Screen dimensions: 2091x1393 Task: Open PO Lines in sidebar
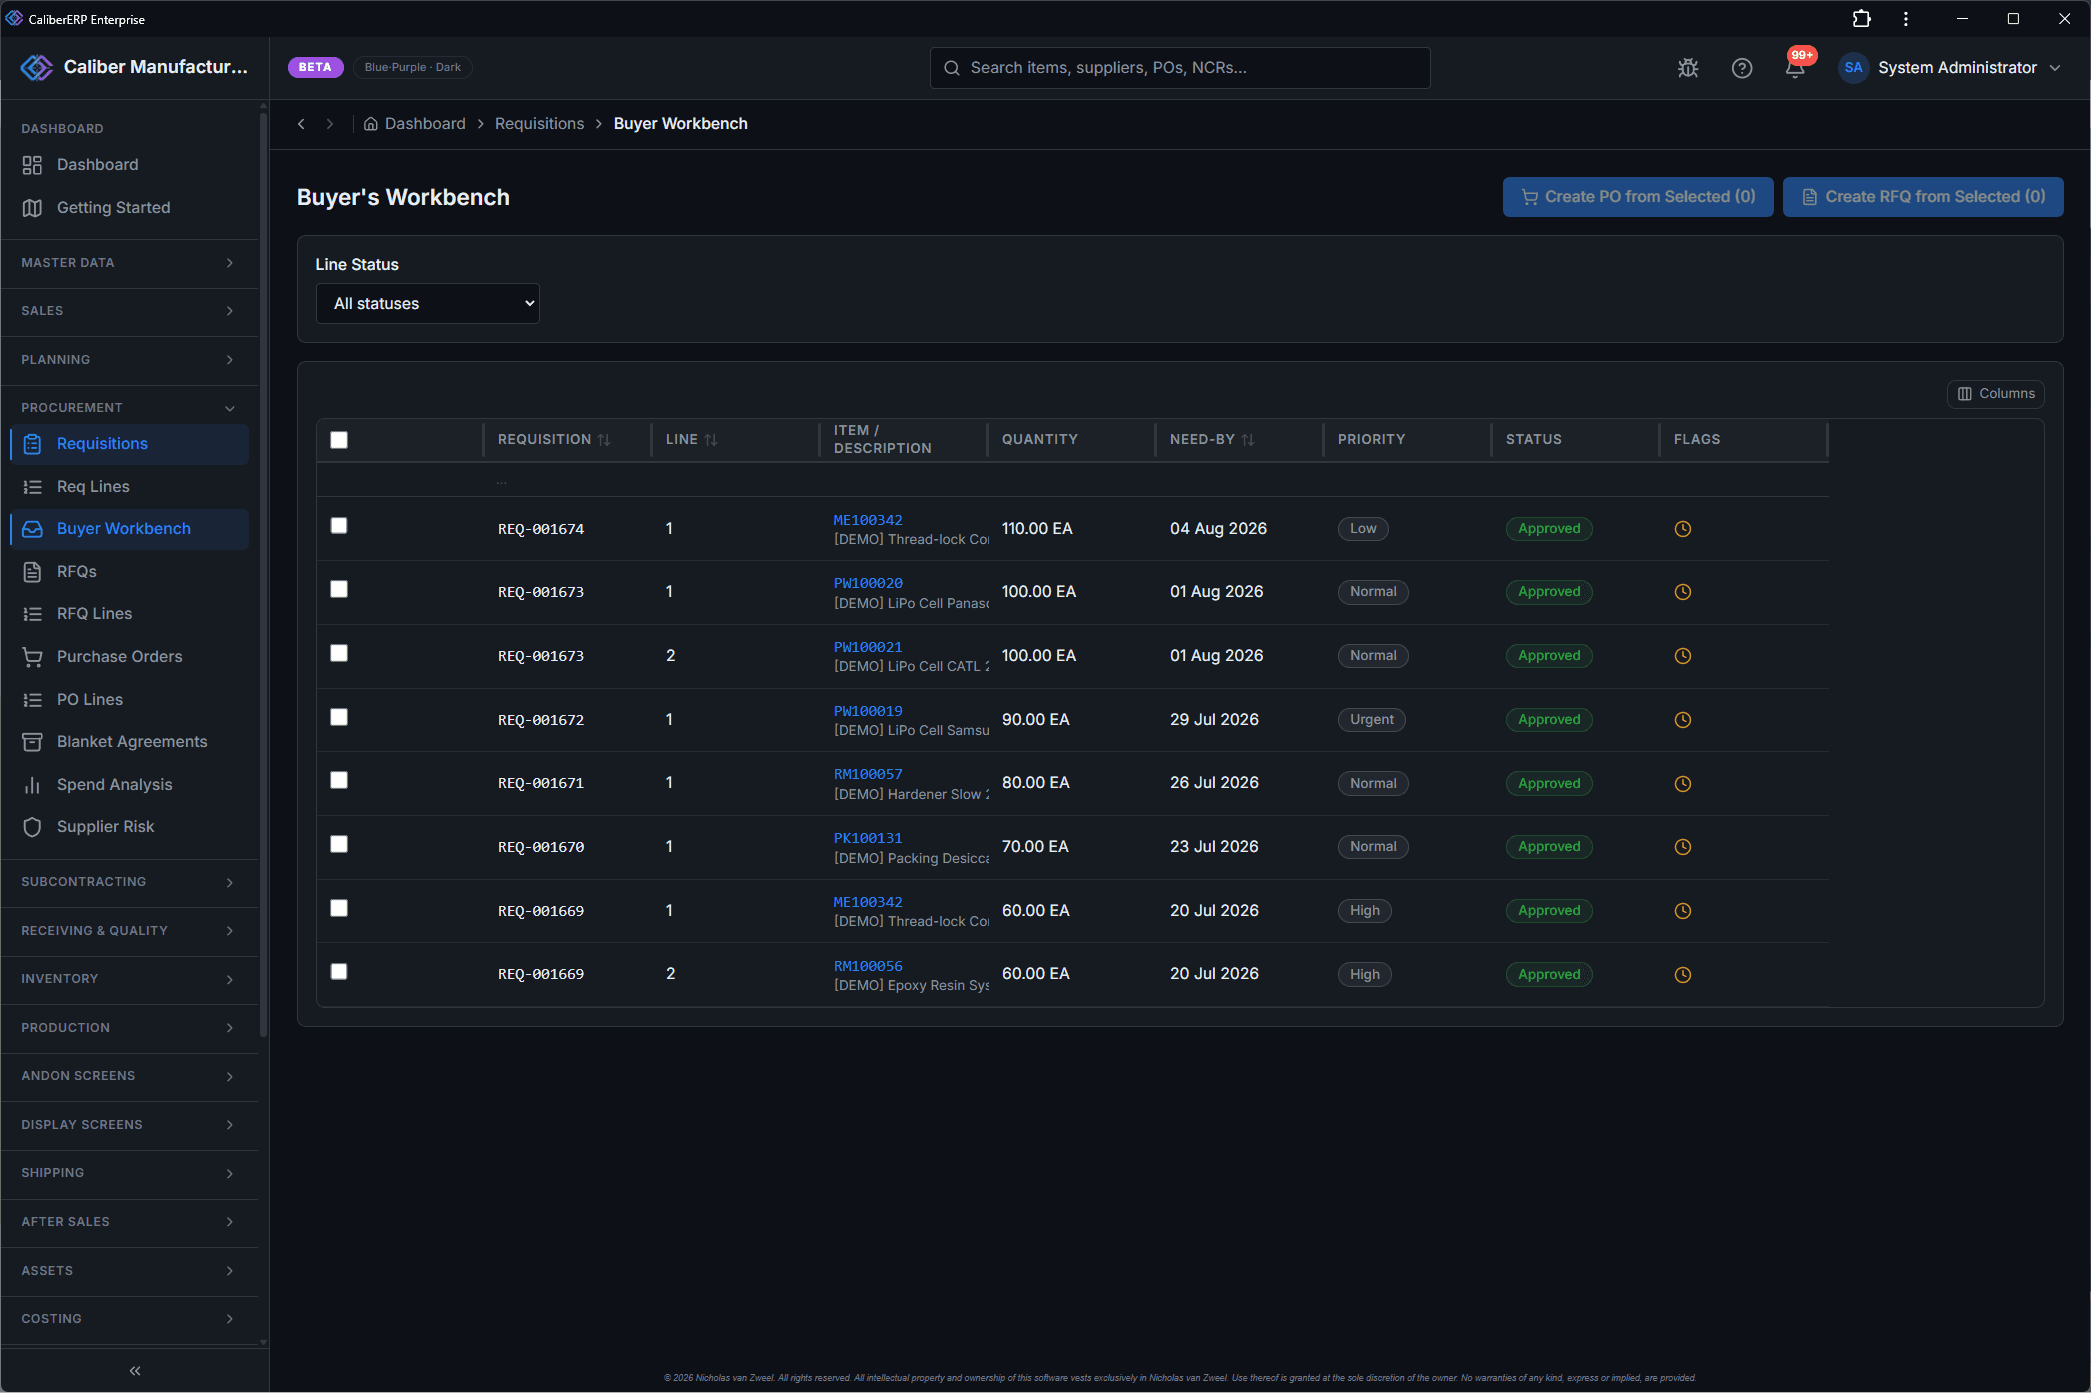(x=130, y=700)
